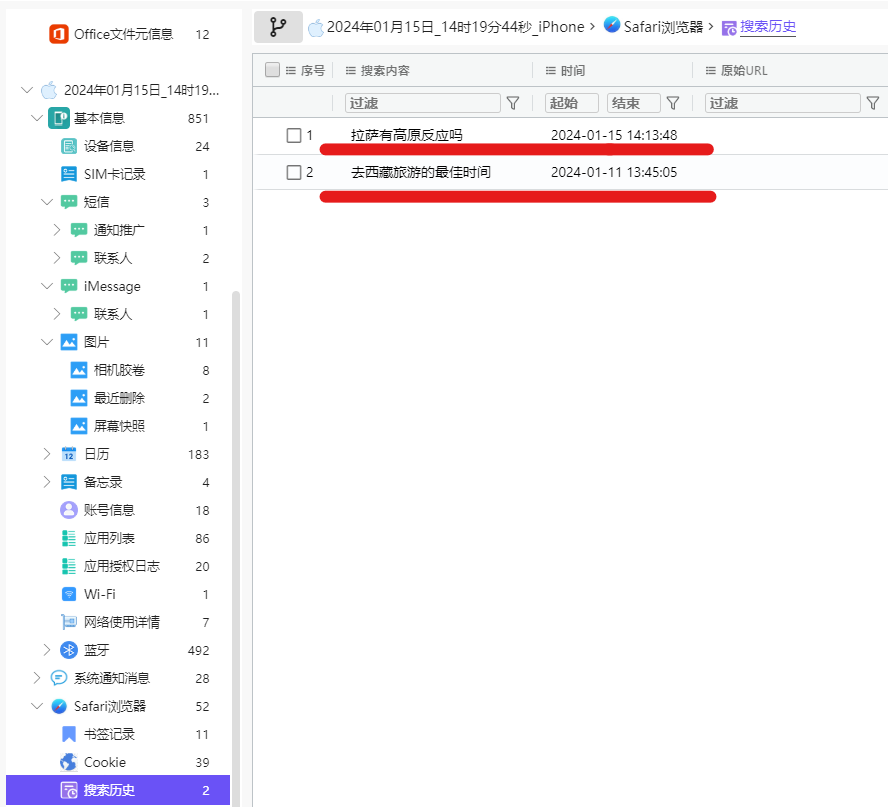The height and width of the screenshot is (807, 888).
Task: Check row 1 拉萨有高原反应吗 checkbox
Action: [293, 135]
